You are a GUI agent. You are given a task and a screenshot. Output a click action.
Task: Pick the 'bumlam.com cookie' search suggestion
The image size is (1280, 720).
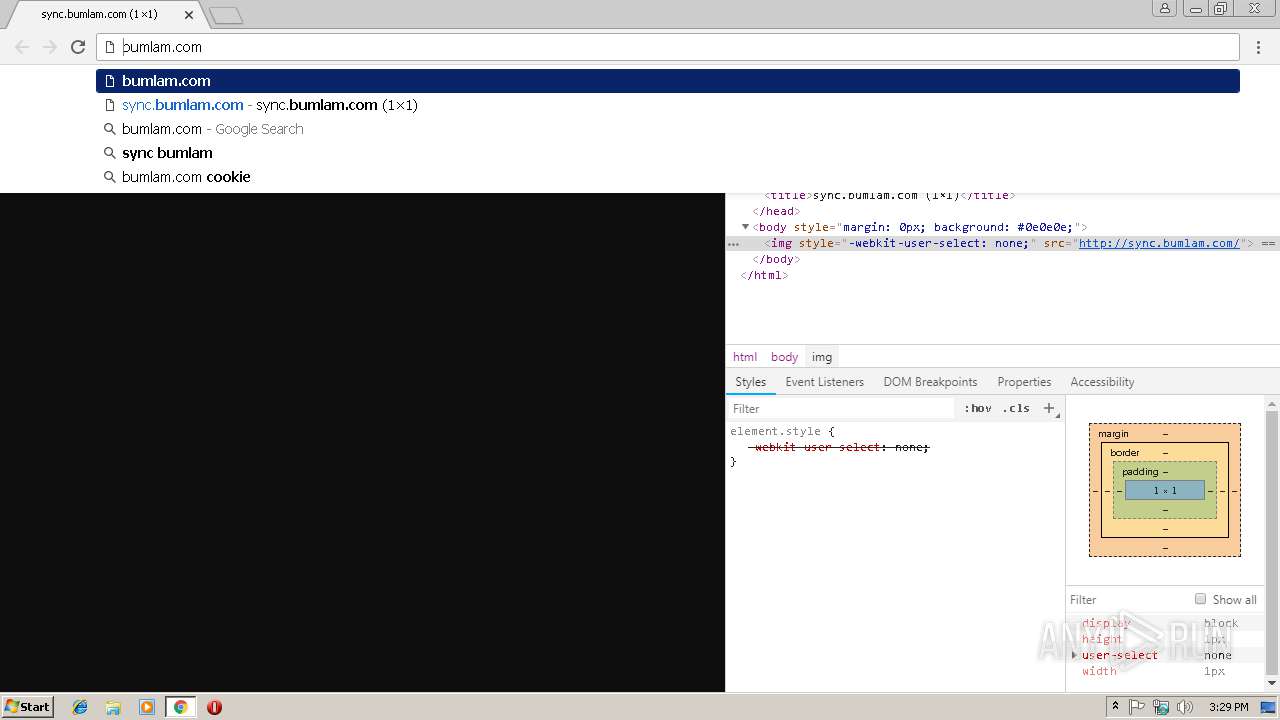(668, 177)
